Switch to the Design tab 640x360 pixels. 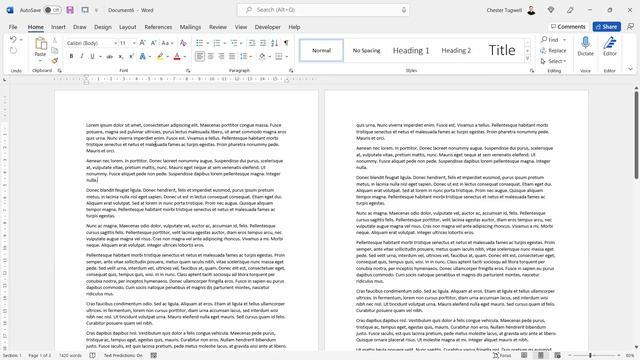click(102, 27)
